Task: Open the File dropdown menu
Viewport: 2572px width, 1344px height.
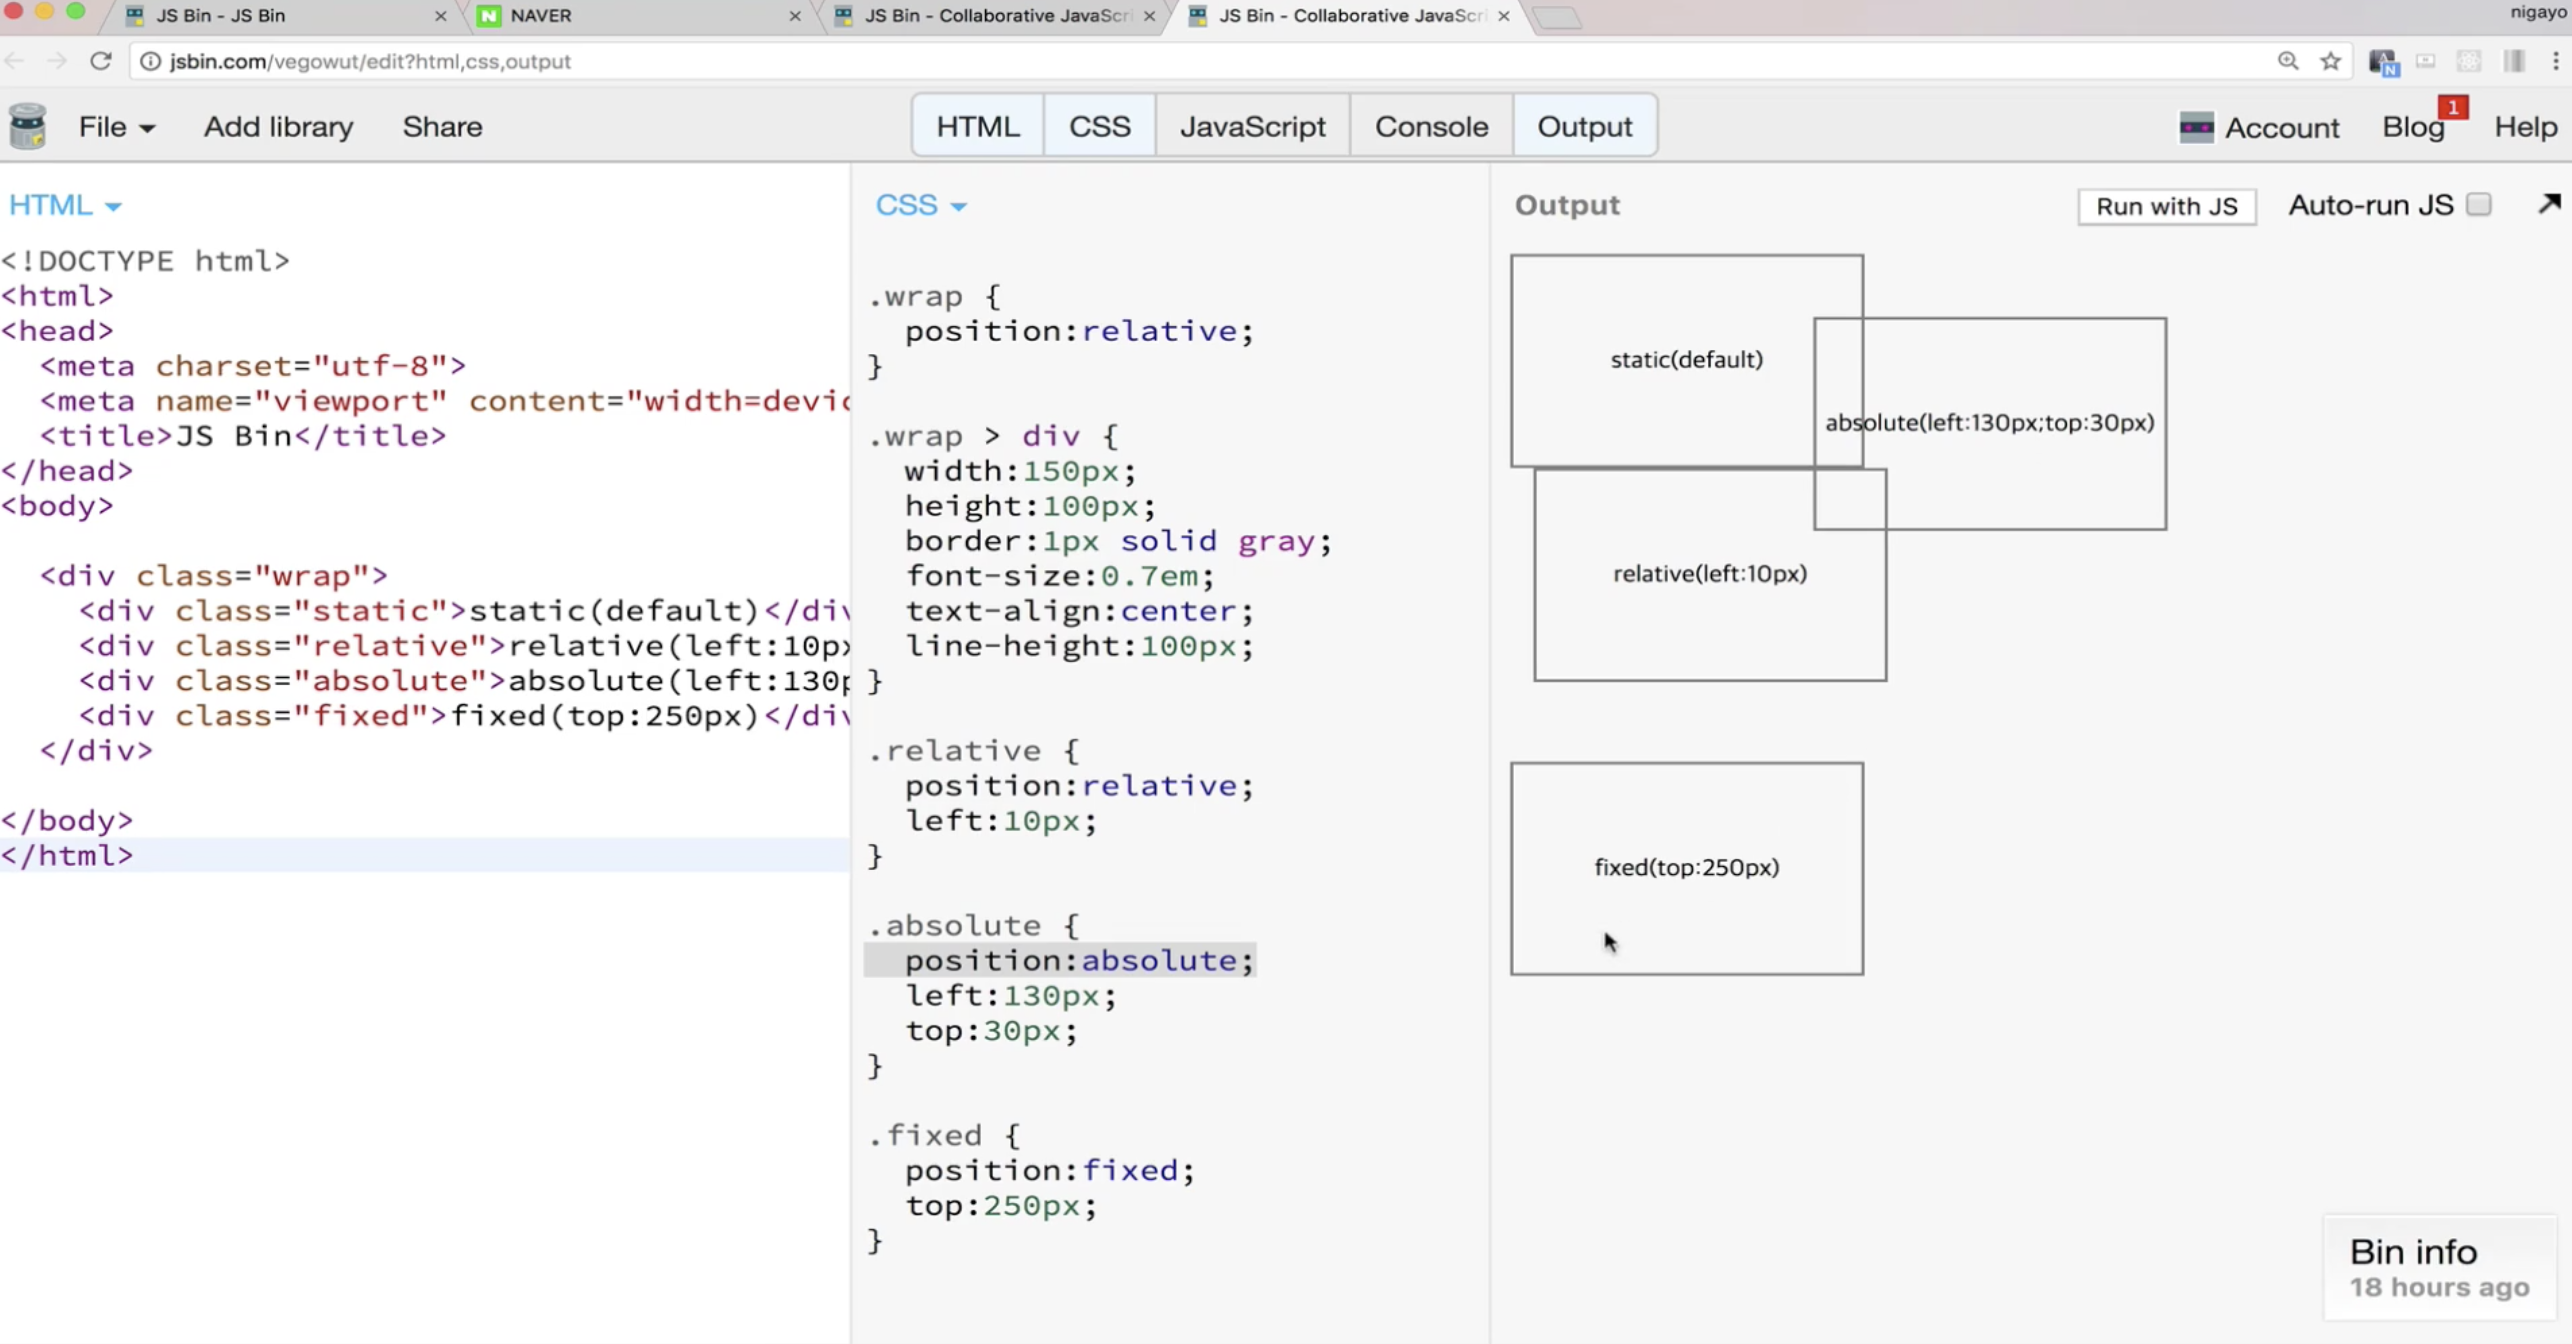Action: 116,127
